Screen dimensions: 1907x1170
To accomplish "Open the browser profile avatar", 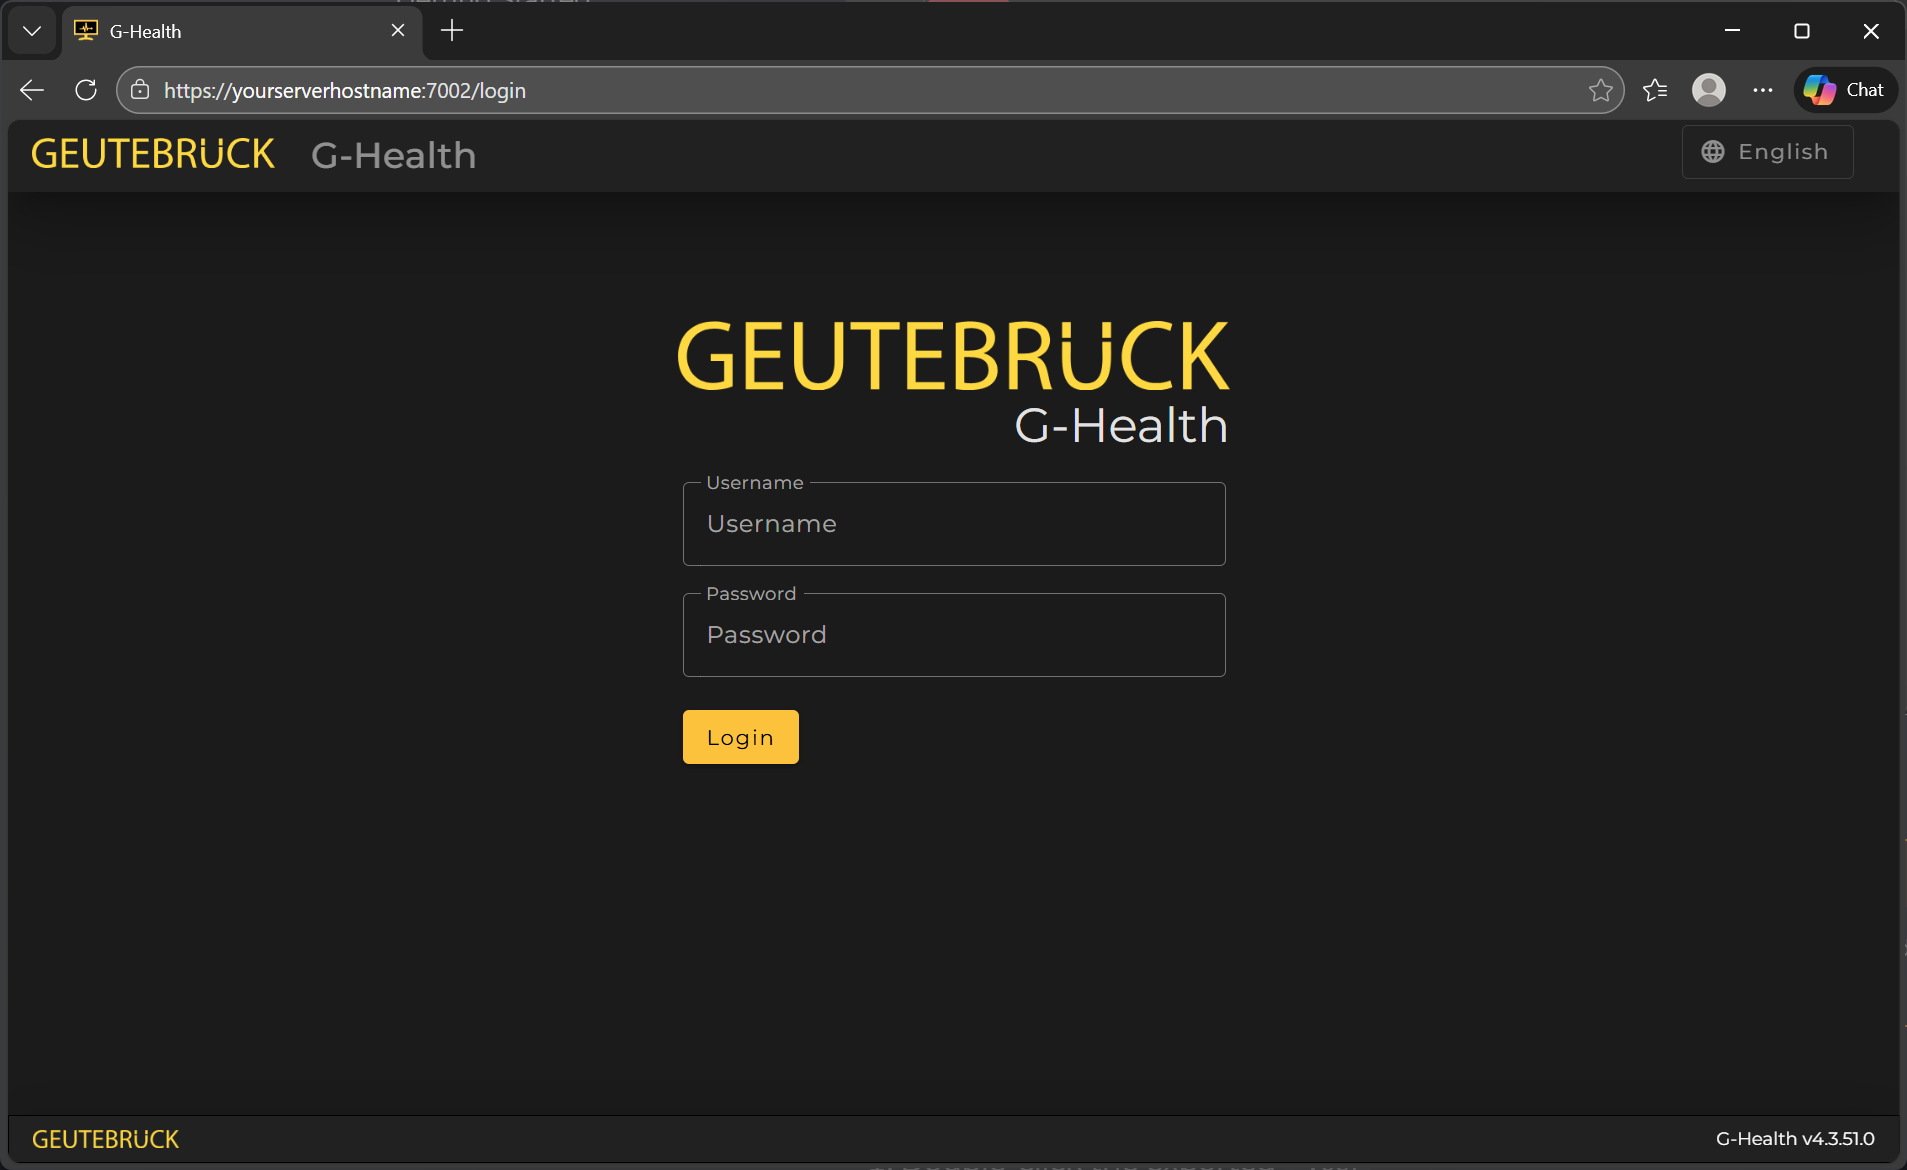I will click(1708, 90).
